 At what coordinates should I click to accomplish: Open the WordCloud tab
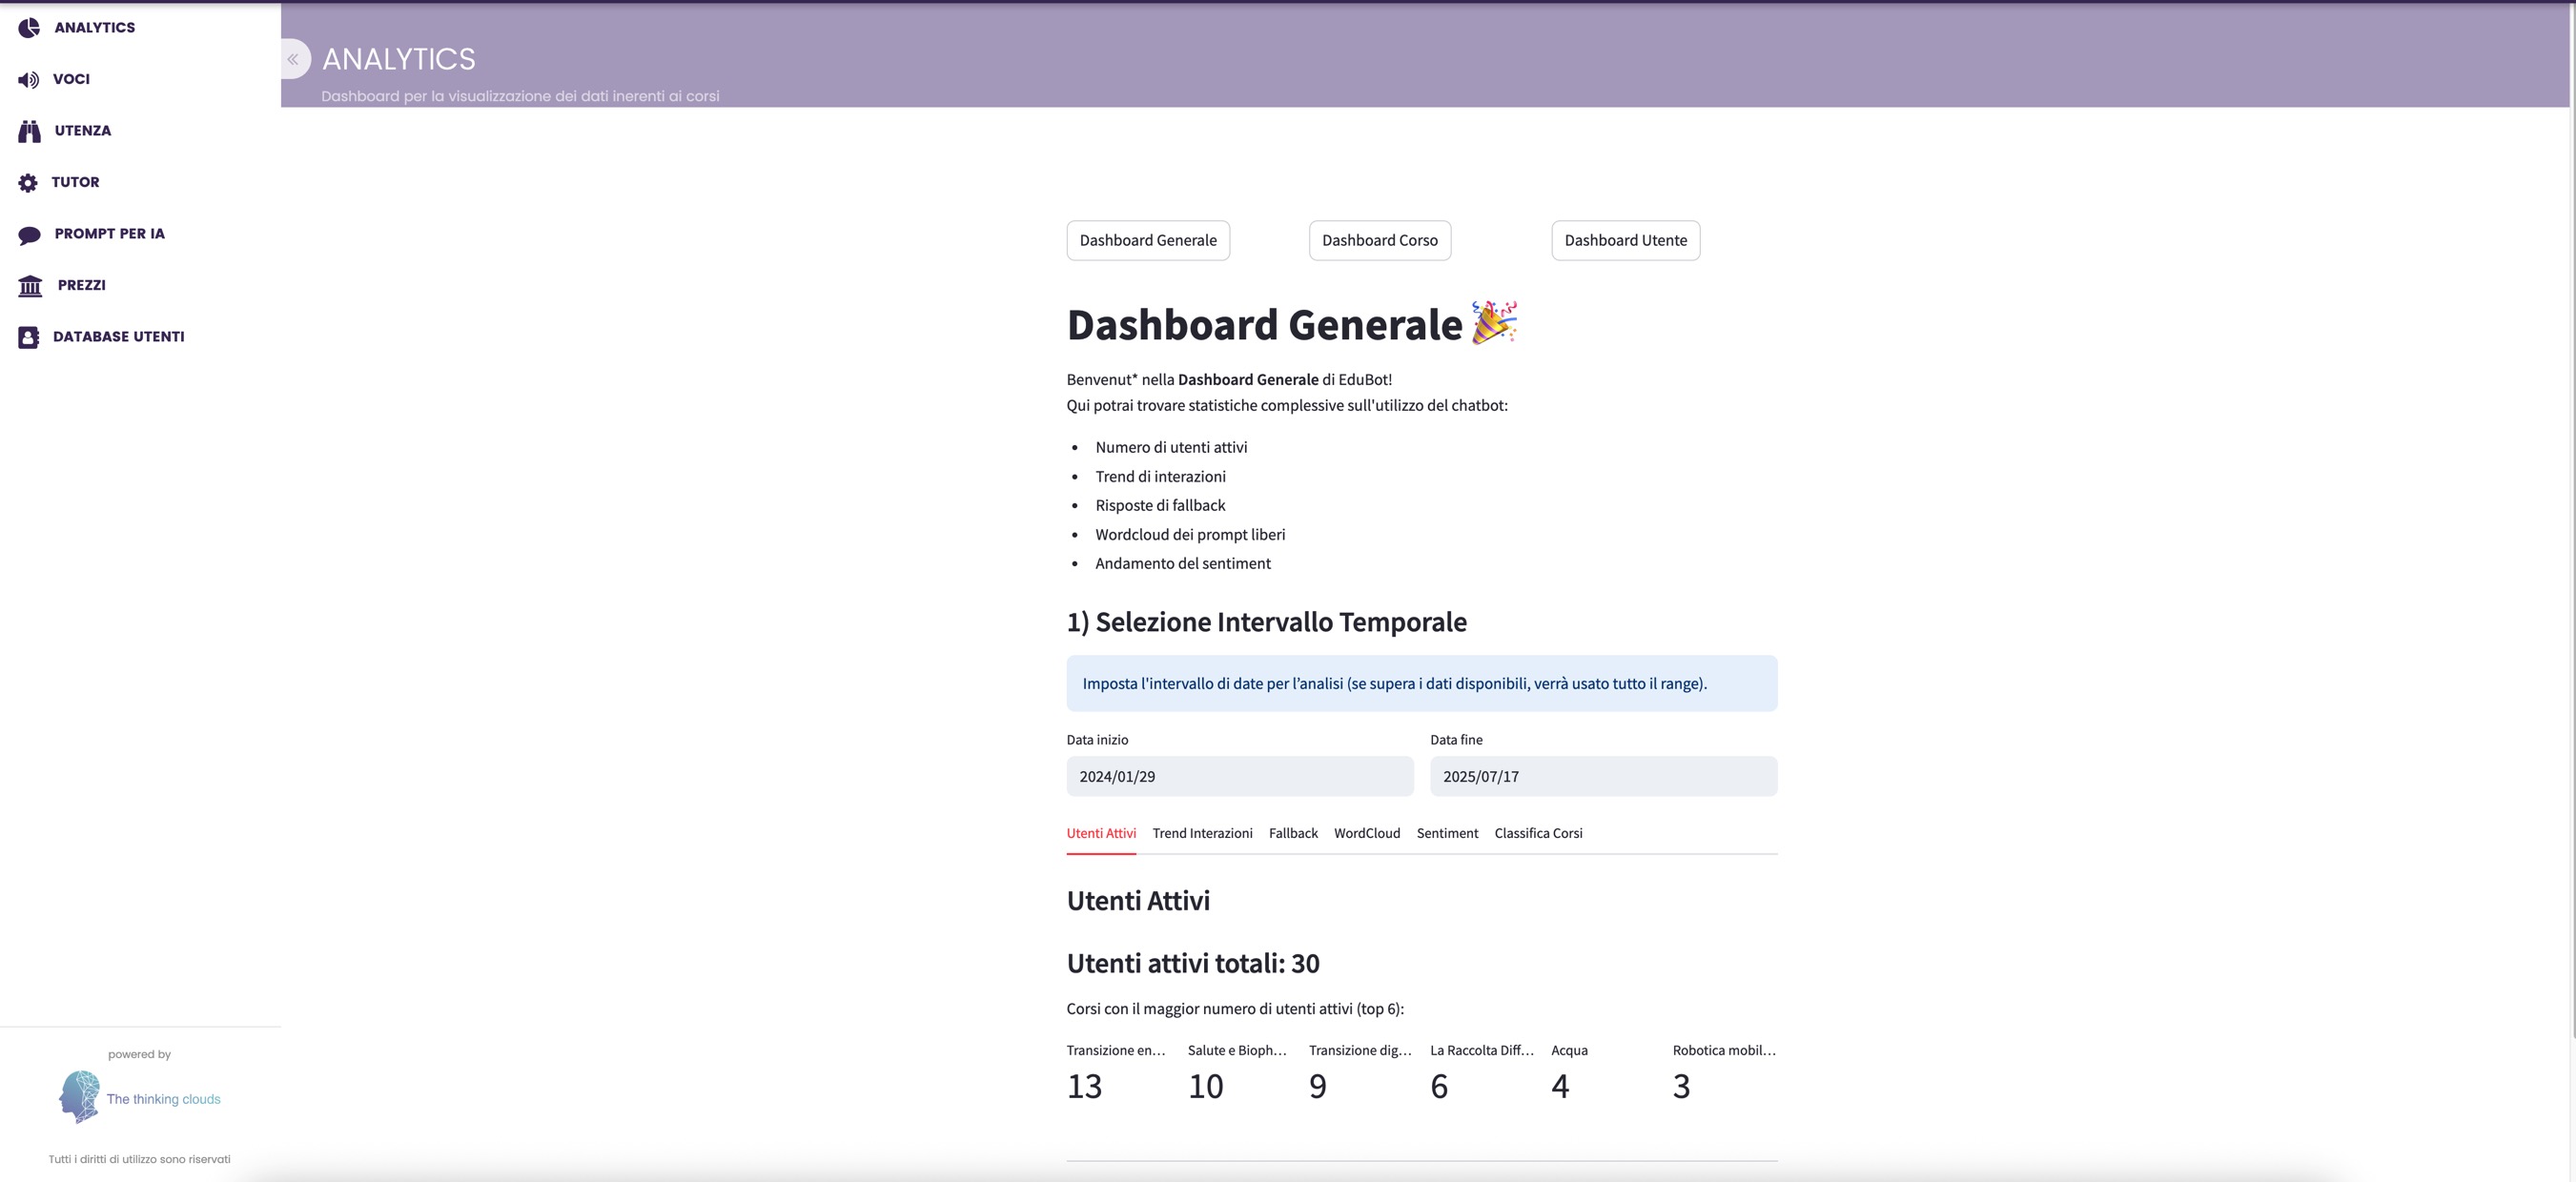pos(1366,833)
